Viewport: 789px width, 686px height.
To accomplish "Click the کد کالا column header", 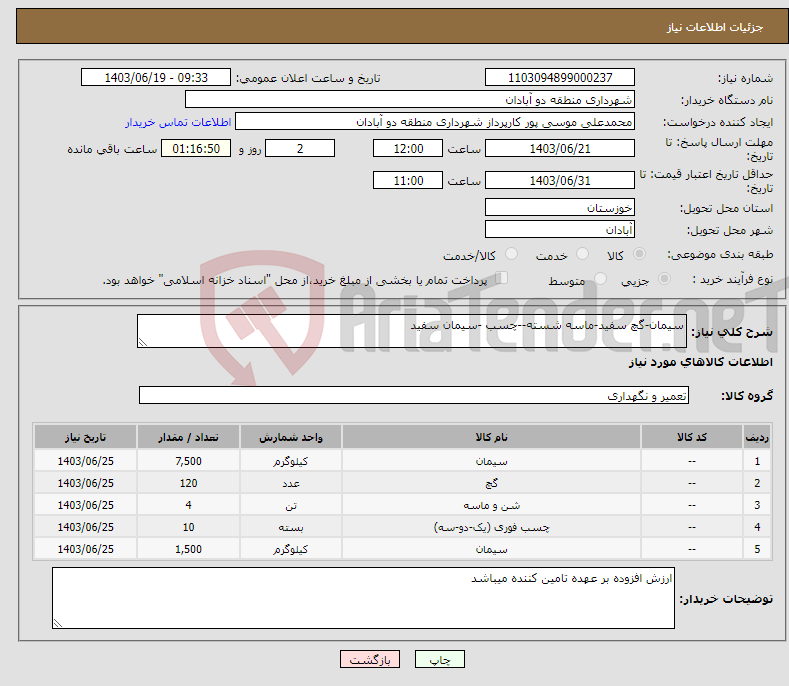I will pyautogui.click(x=692, y=437).
